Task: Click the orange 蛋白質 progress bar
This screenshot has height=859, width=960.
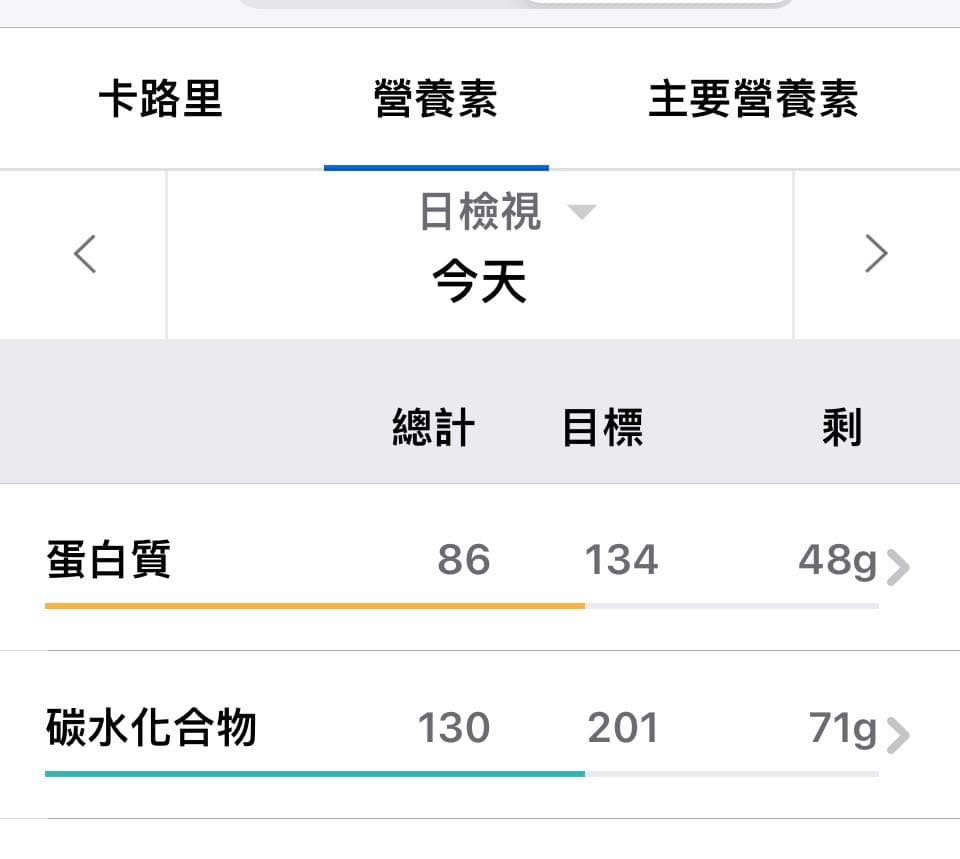Action: tap(314, 606)
